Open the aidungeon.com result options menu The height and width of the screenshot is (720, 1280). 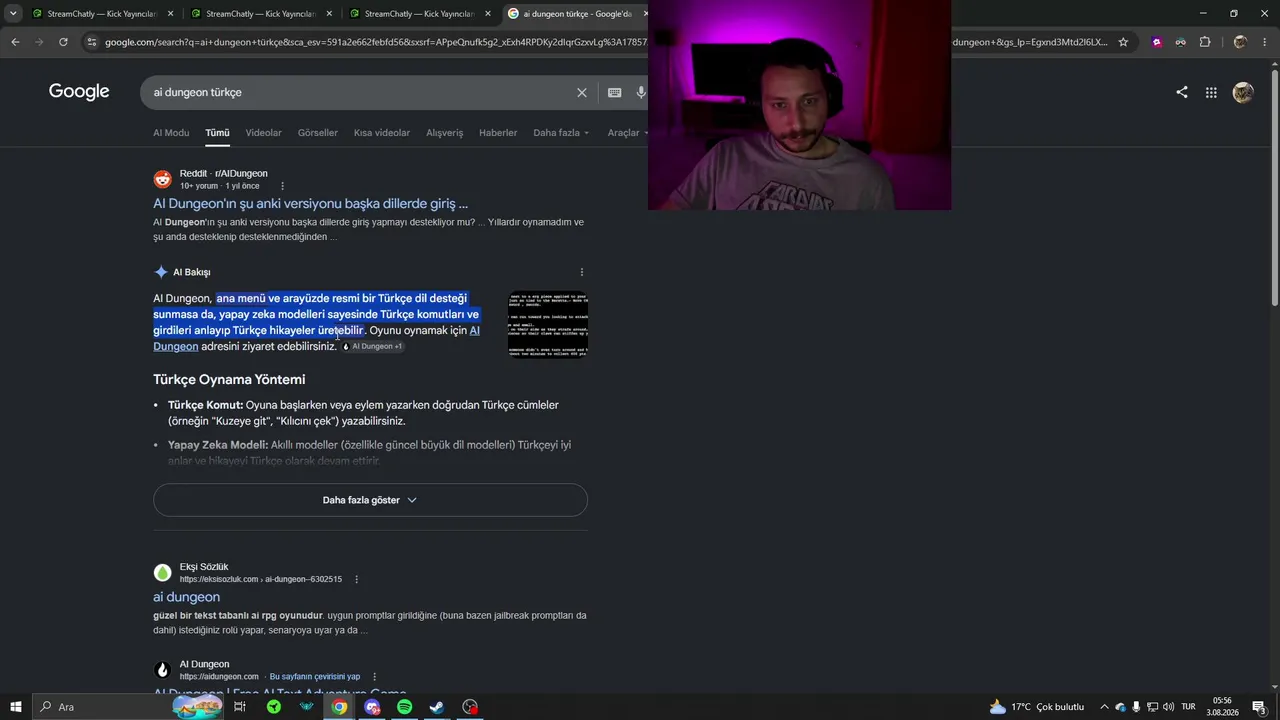[x=375, y=677]
